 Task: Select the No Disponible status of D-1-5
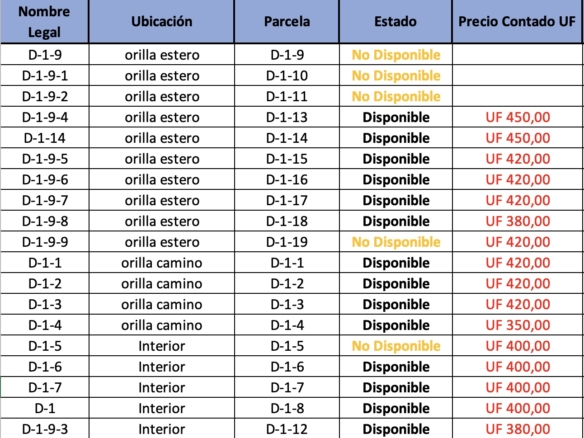395,346
